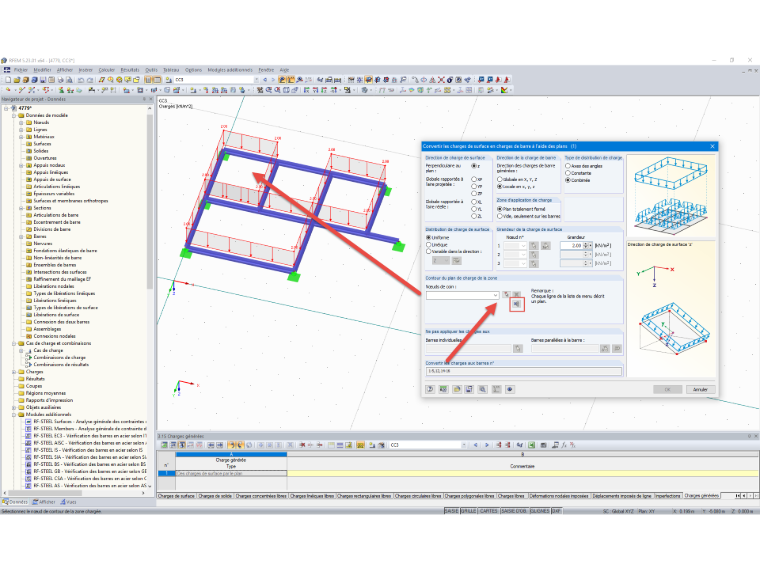
Task: Click pick-corner-nodes icon beside Nœuds de coin field
Action: 507,295
